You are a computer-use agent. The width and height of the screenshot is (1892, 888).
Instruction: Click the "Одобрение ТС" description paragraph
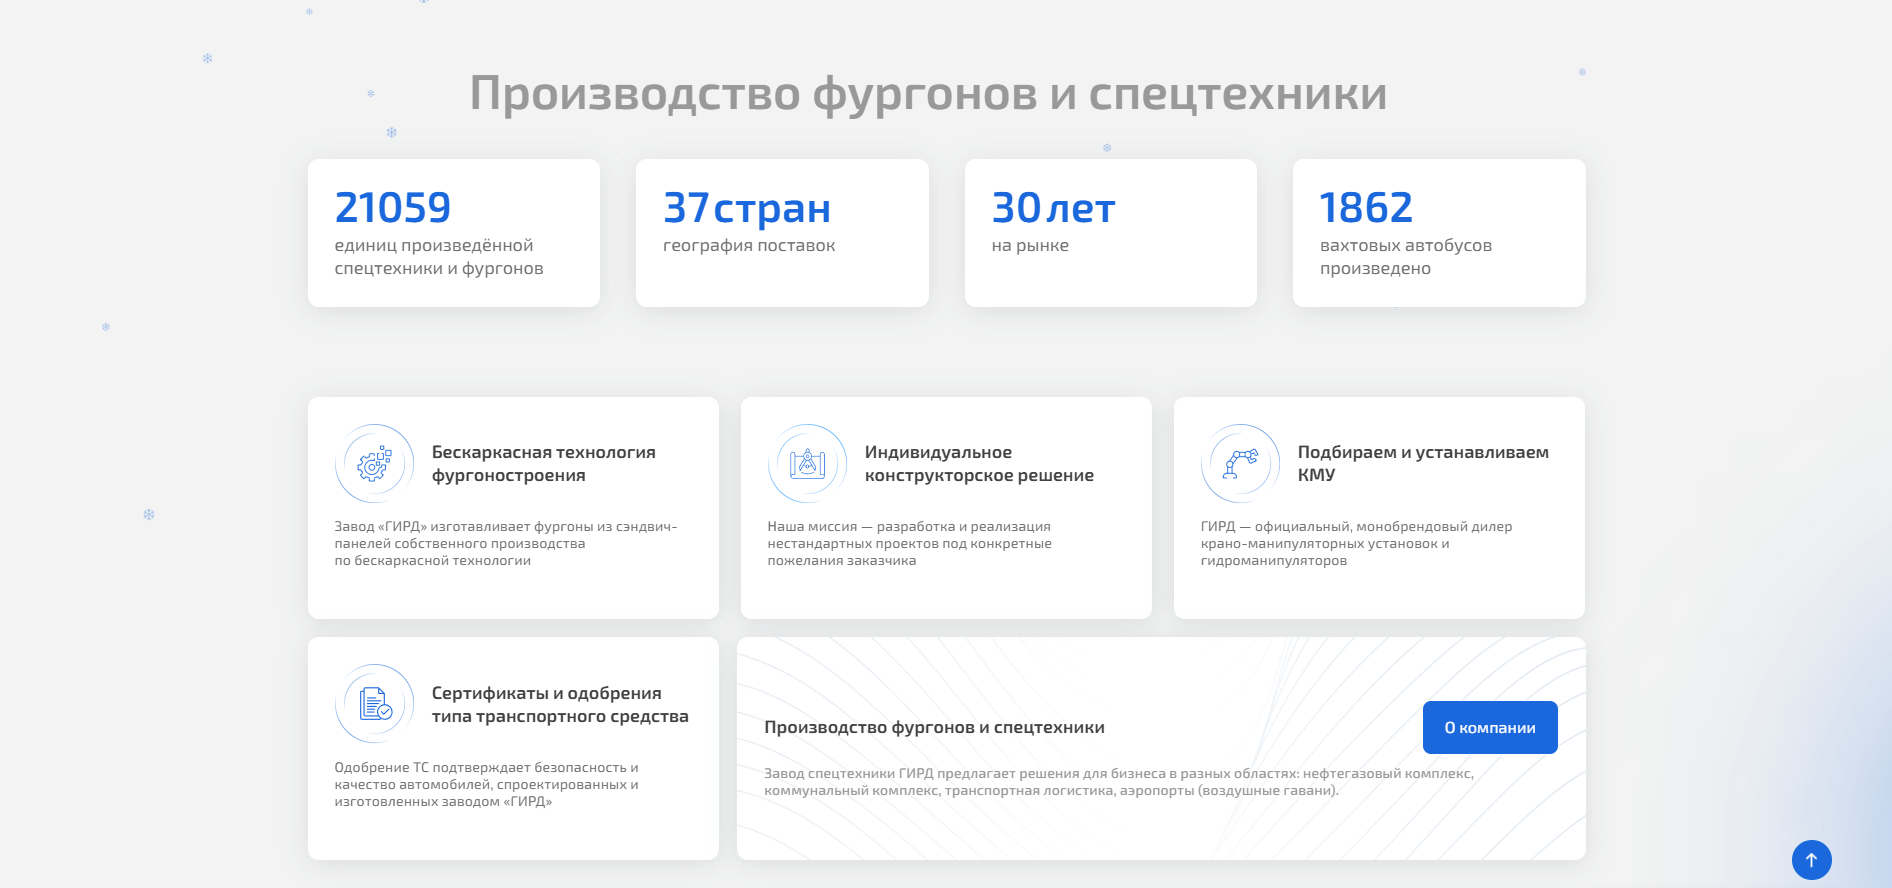[486, 785]
